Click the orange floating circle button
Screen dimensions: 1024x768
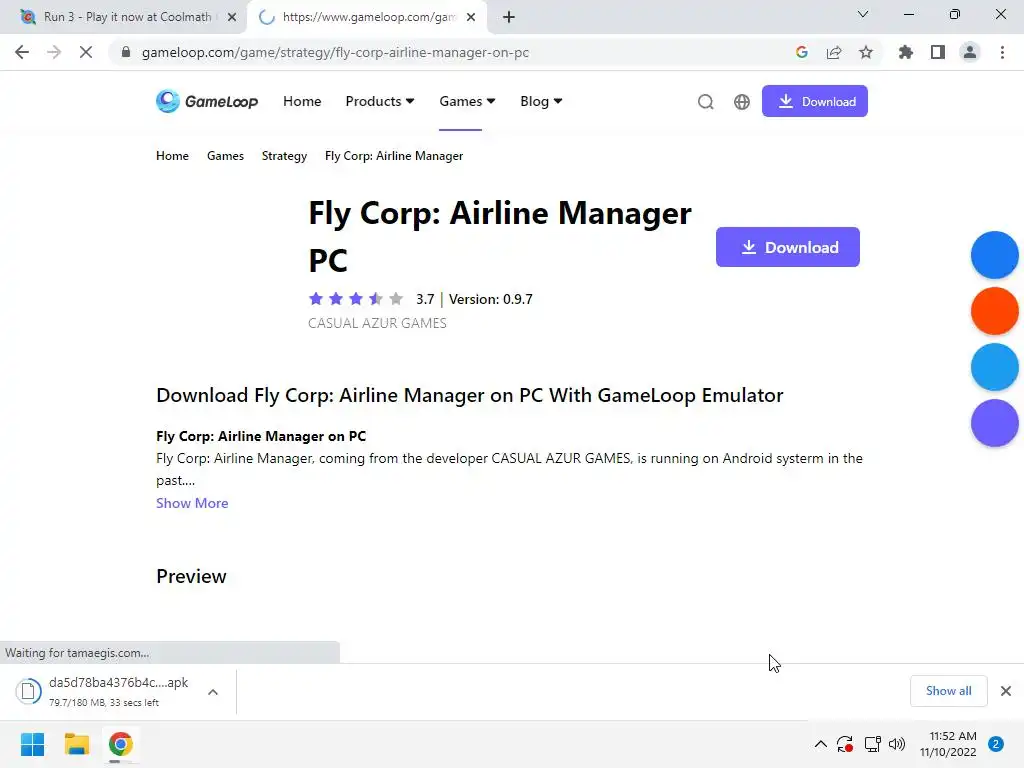pos(995,311)
